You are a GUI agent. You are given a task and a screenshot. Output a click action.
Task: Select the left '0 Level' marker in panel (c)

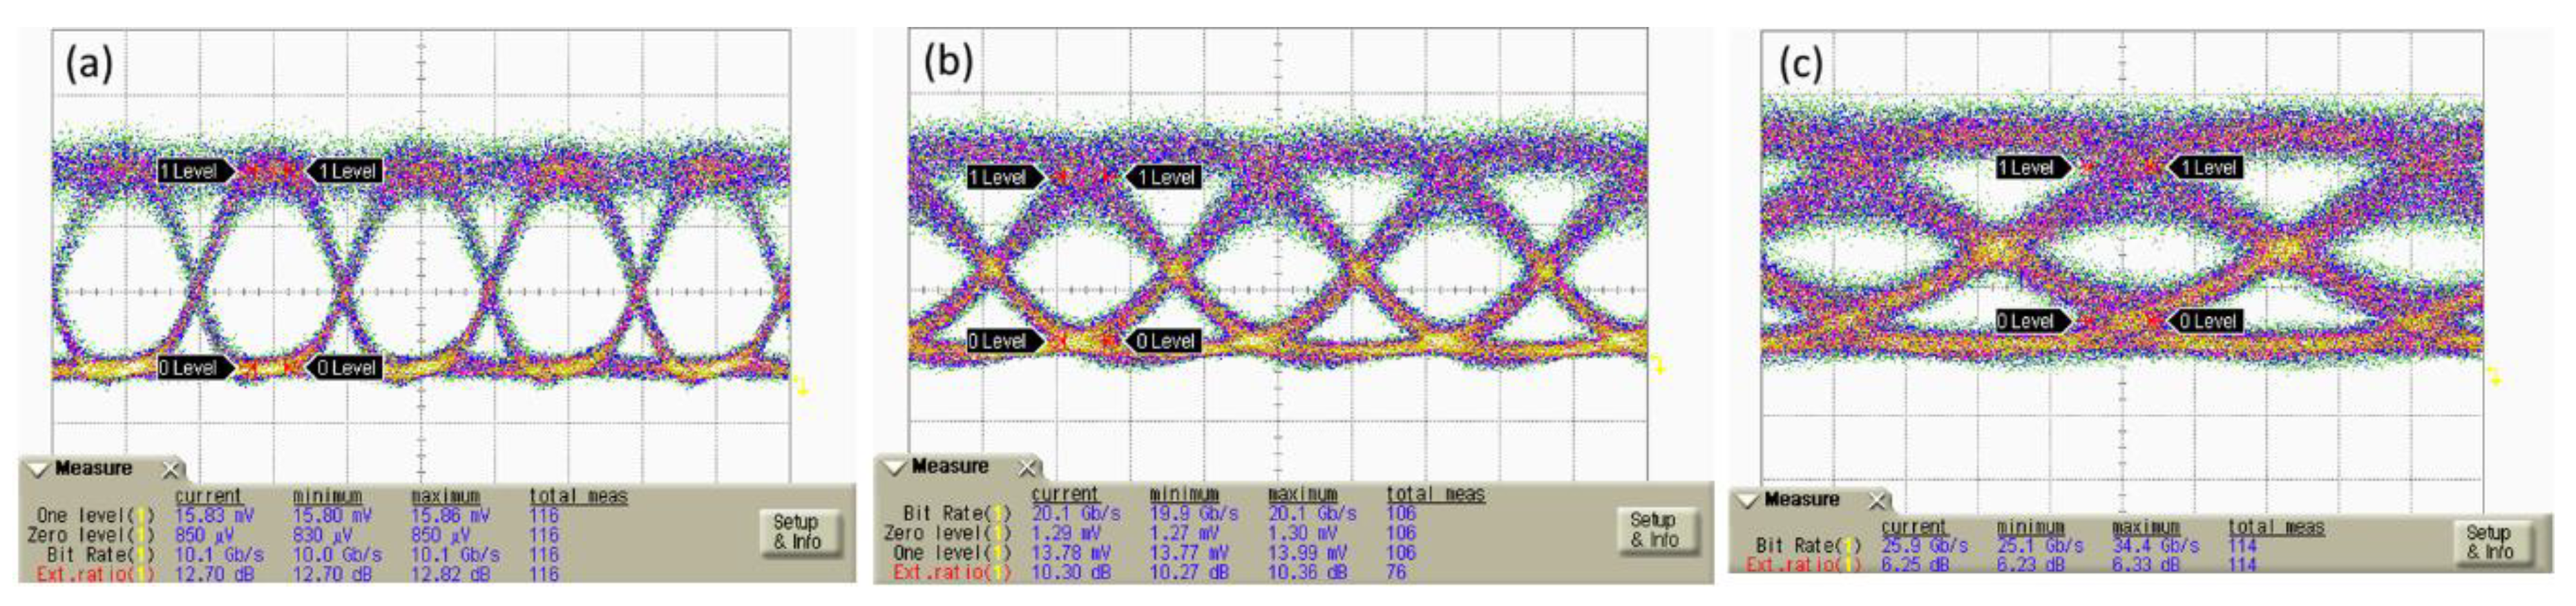tap(2033, 321)
